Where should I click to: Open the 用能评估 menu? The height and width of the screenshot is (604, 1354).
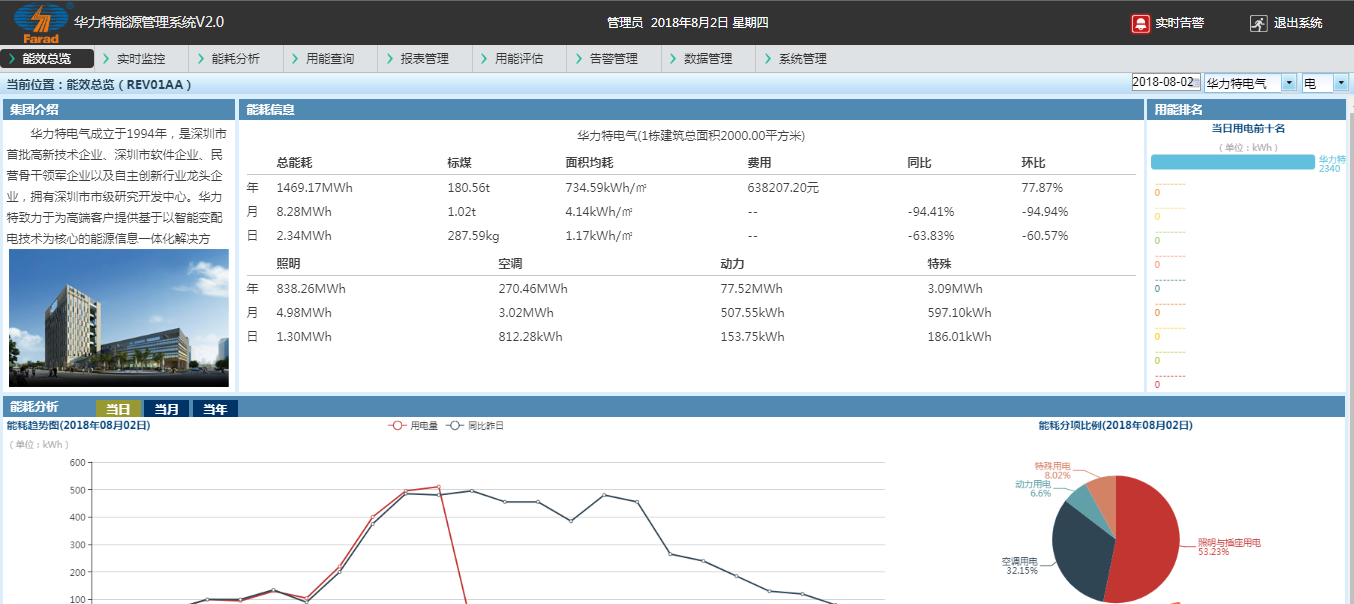[519, 59]
